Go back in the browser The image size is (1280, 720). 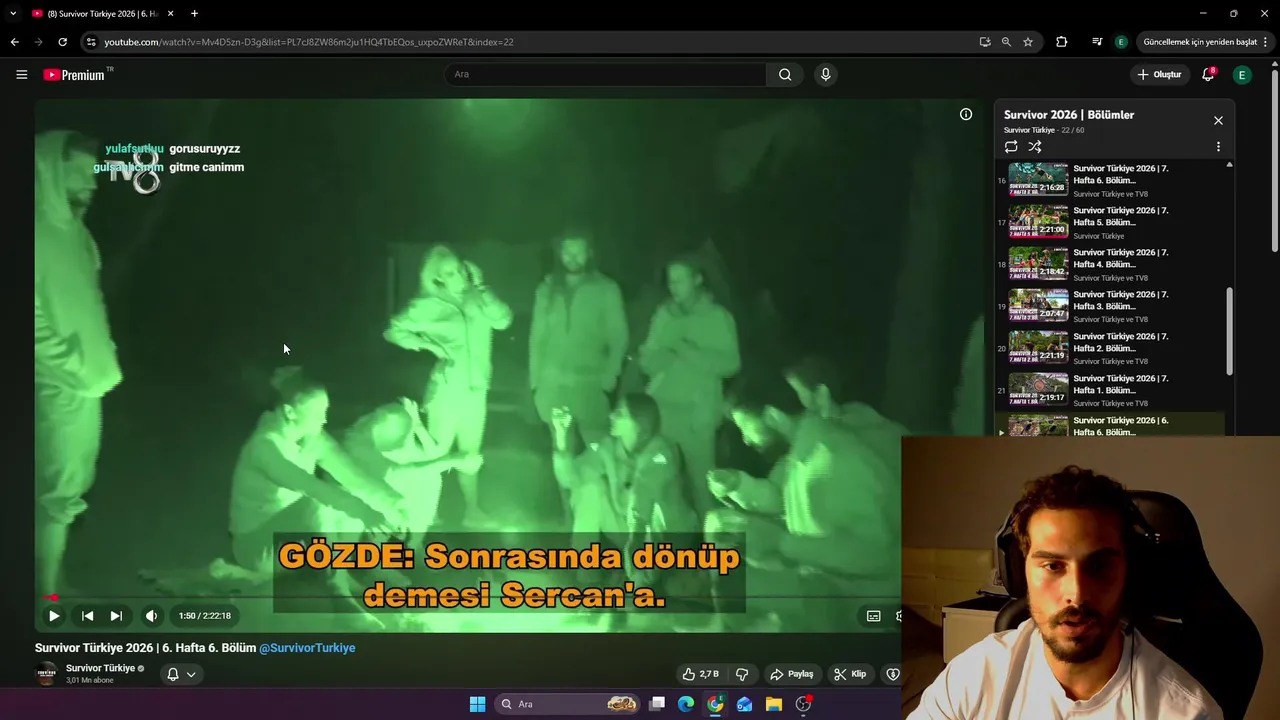click(x=14, y=42)
